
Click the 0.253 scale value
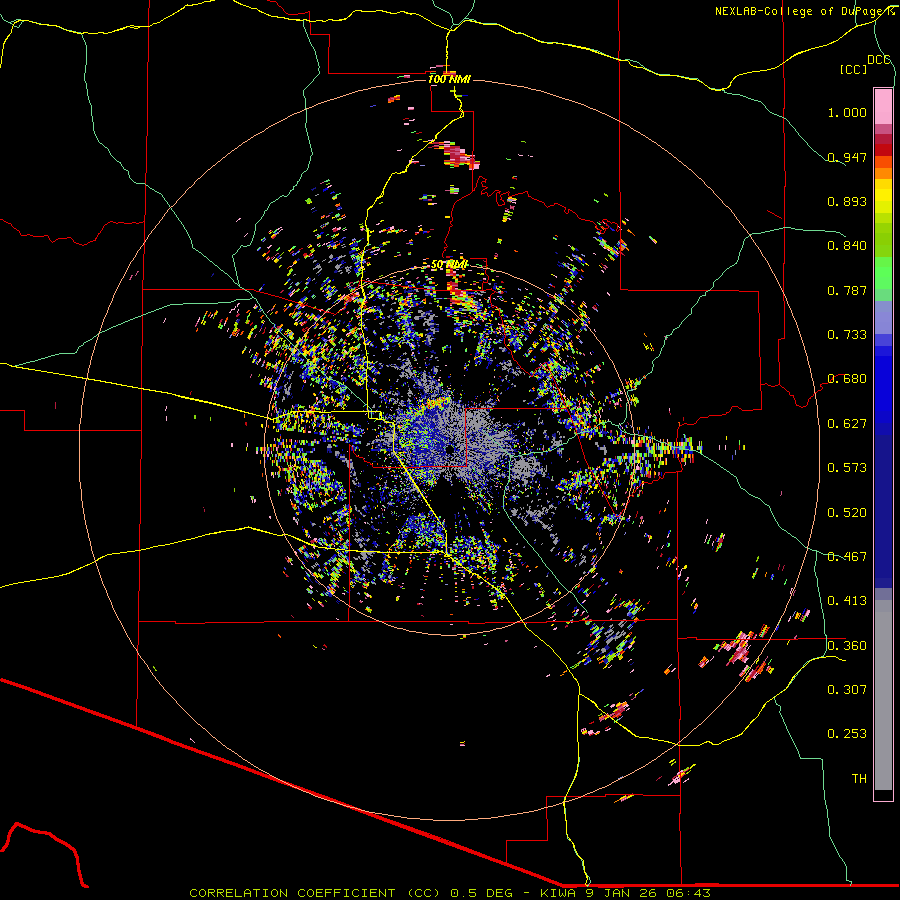pyautogui.click(x=847, y=734)
